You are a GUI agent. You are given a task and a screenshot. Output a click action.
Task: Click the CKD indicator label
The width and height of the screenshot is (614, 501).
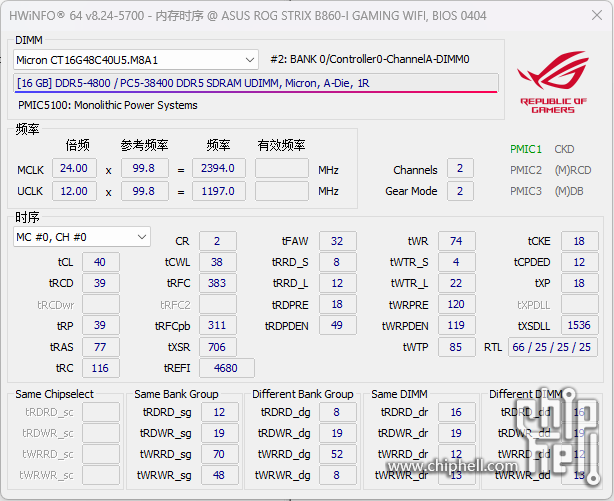(564, 149)
